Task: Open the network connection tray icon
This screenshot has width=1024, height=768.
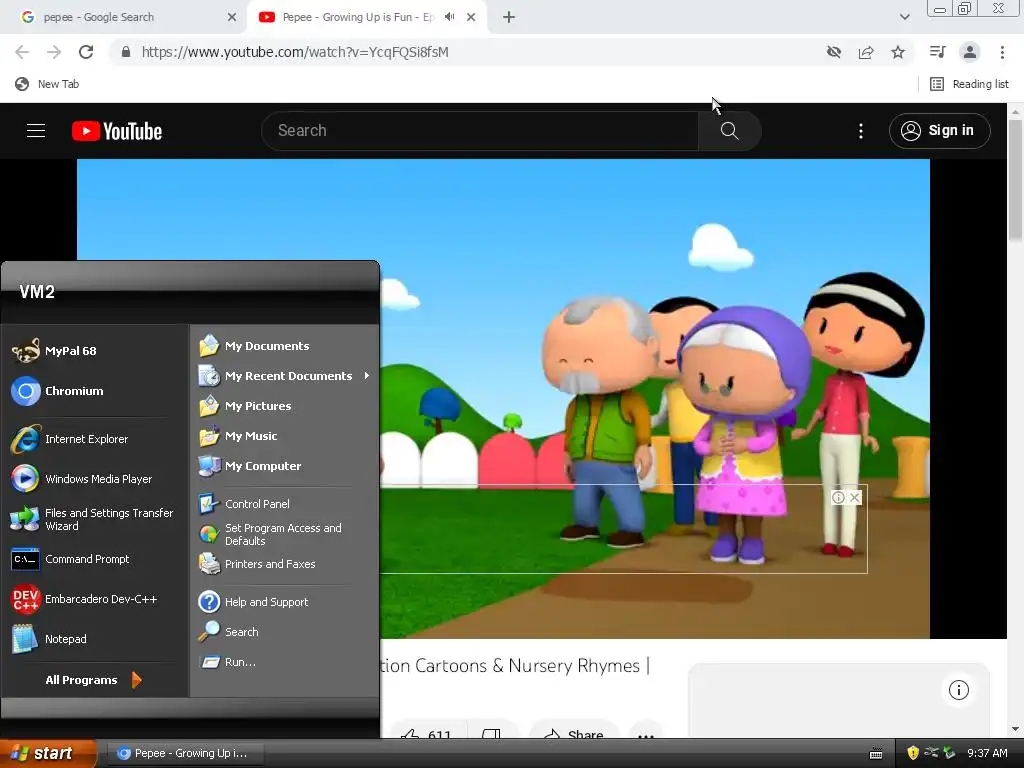Action: [x=932, y=753]
